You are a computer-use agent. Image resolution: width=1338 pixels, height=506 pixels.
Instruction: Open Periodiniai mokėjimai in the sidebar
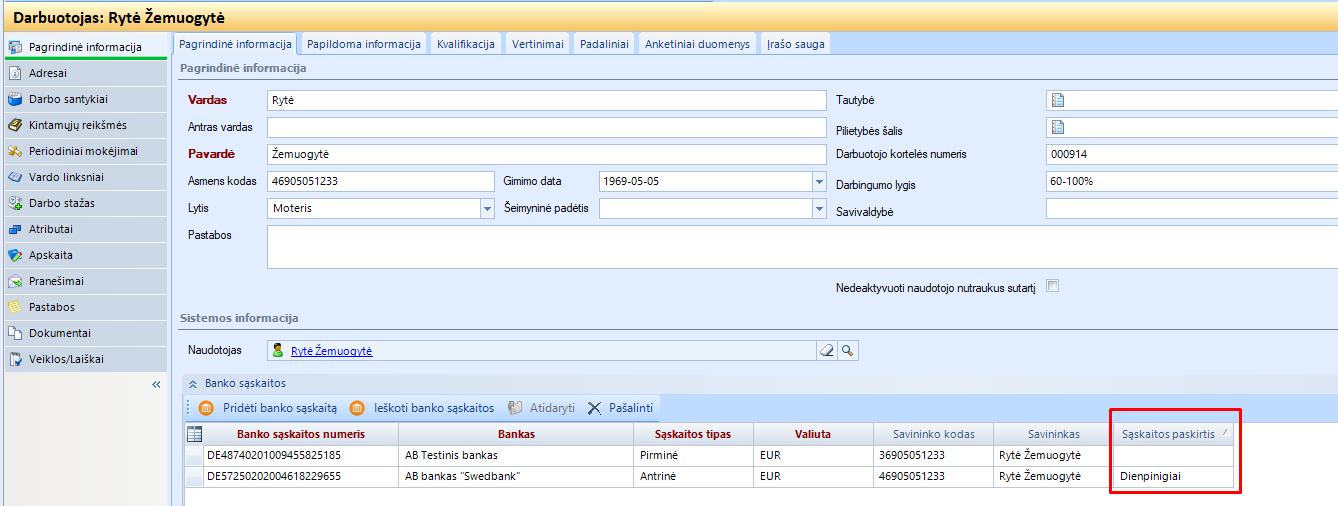click(x=83, y=151)
